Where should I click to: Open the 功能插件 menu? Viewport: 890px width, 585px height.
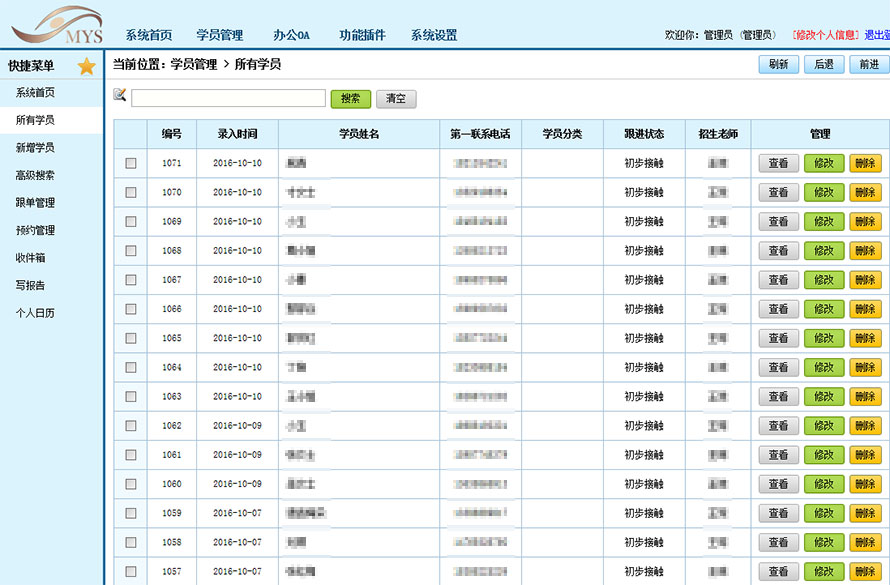pos(362,35)
